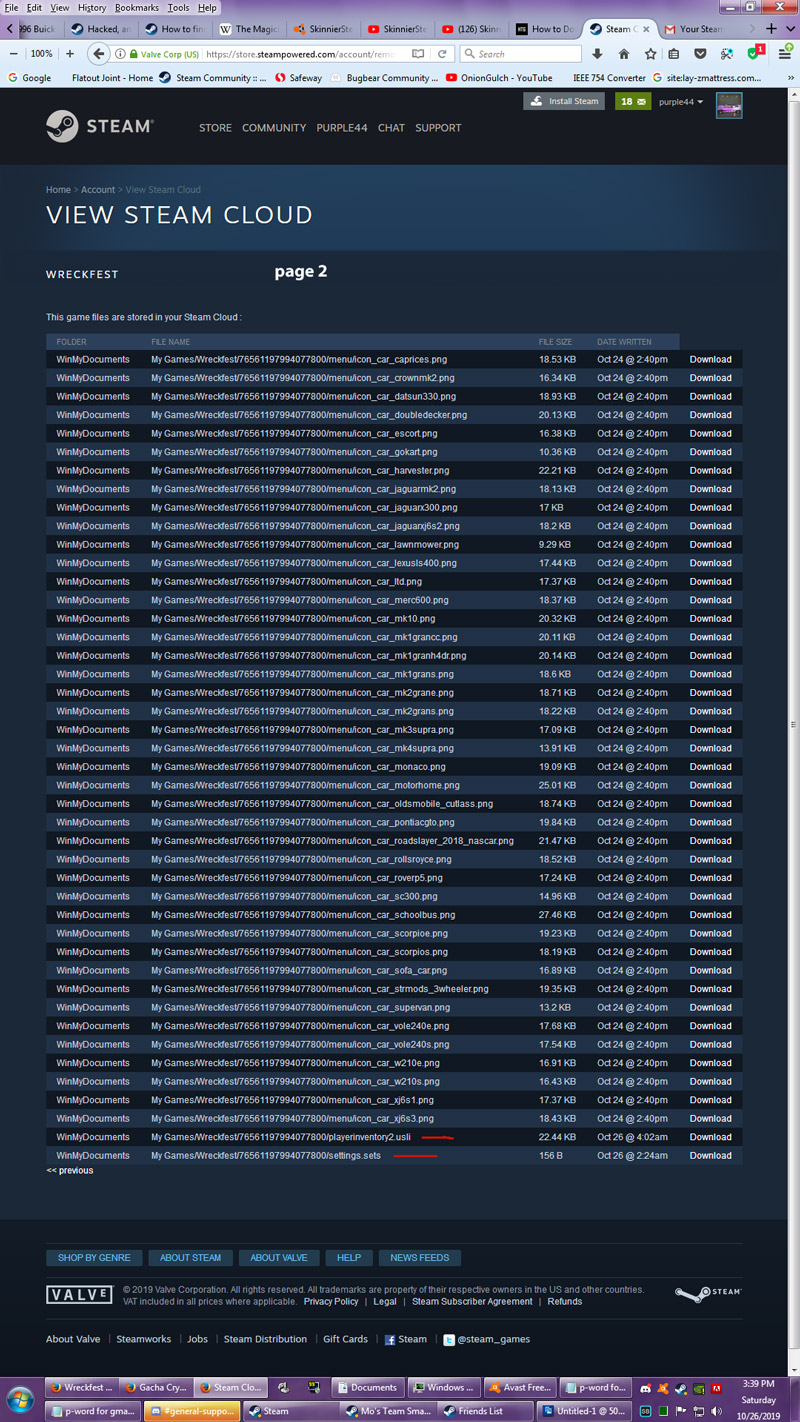The image size is (800, 1422).
Task: Go to the STORE navigation item
Action: click(215, 128)
